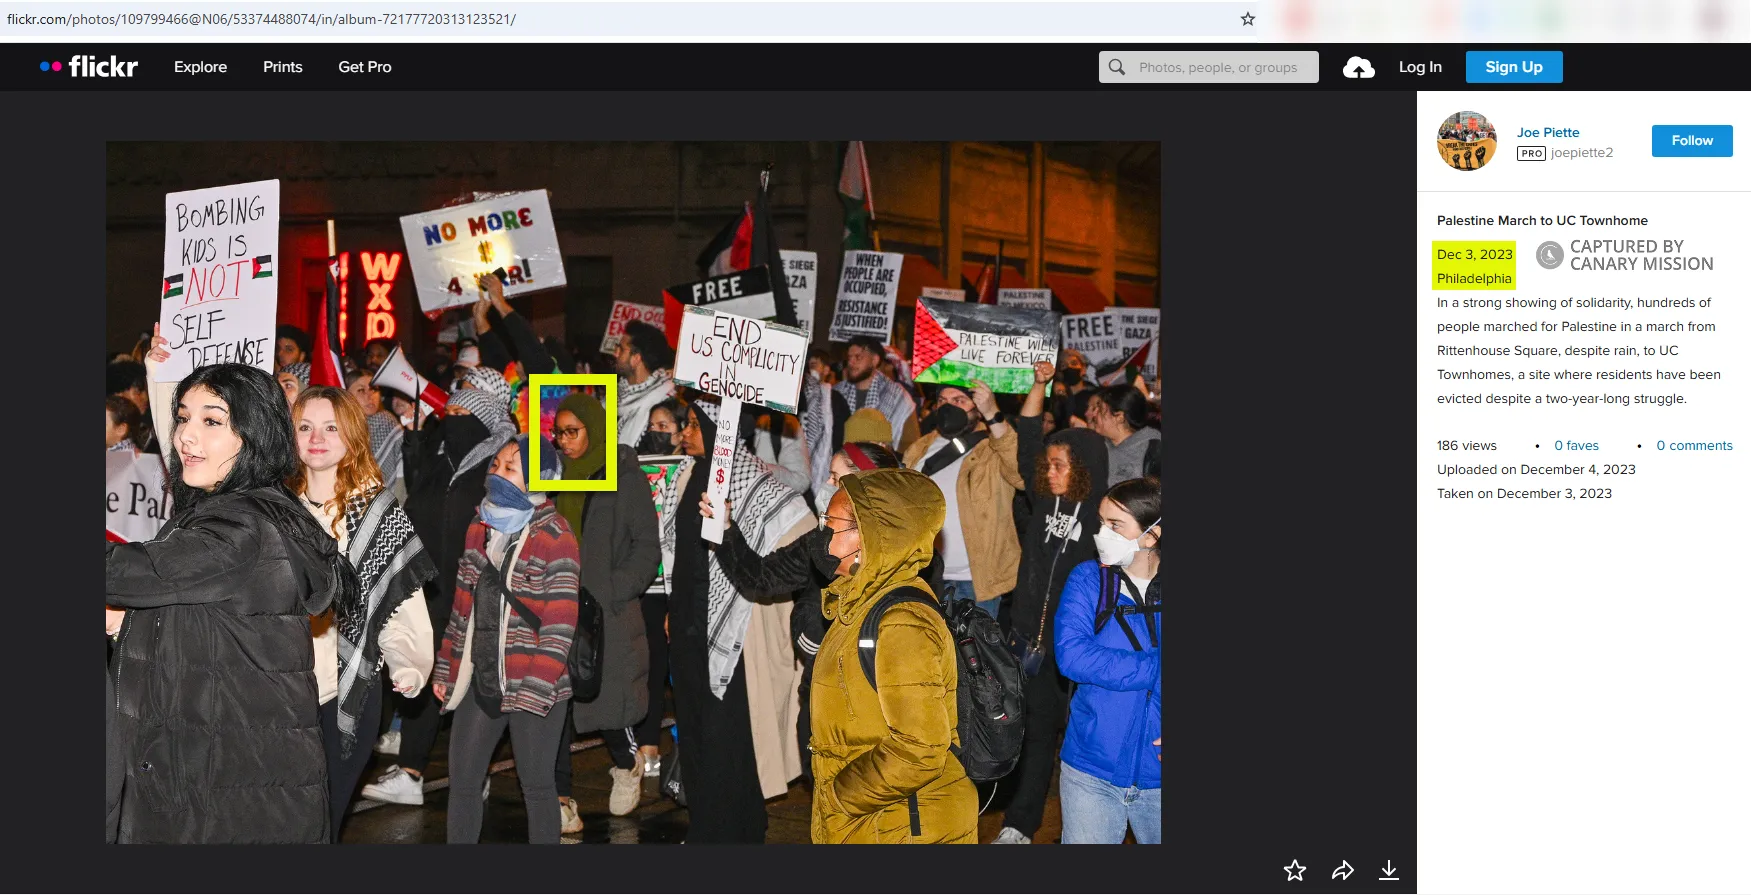This screenshot has width=1751, height=895.
Task: Open Joe Piette profile name link
Action: (x=1548, y=132)
